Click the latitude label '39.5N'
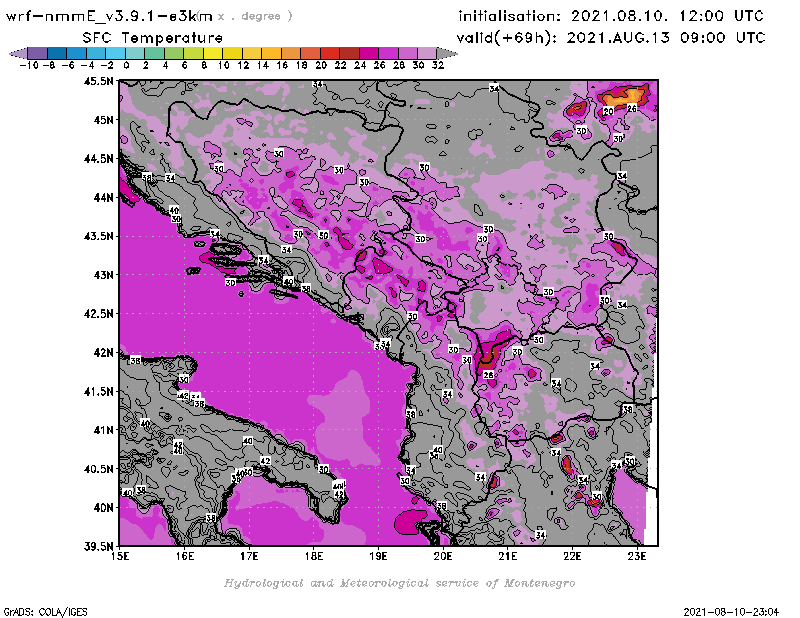The height and width of the screenshot is (618, 800). coord(98,547)
